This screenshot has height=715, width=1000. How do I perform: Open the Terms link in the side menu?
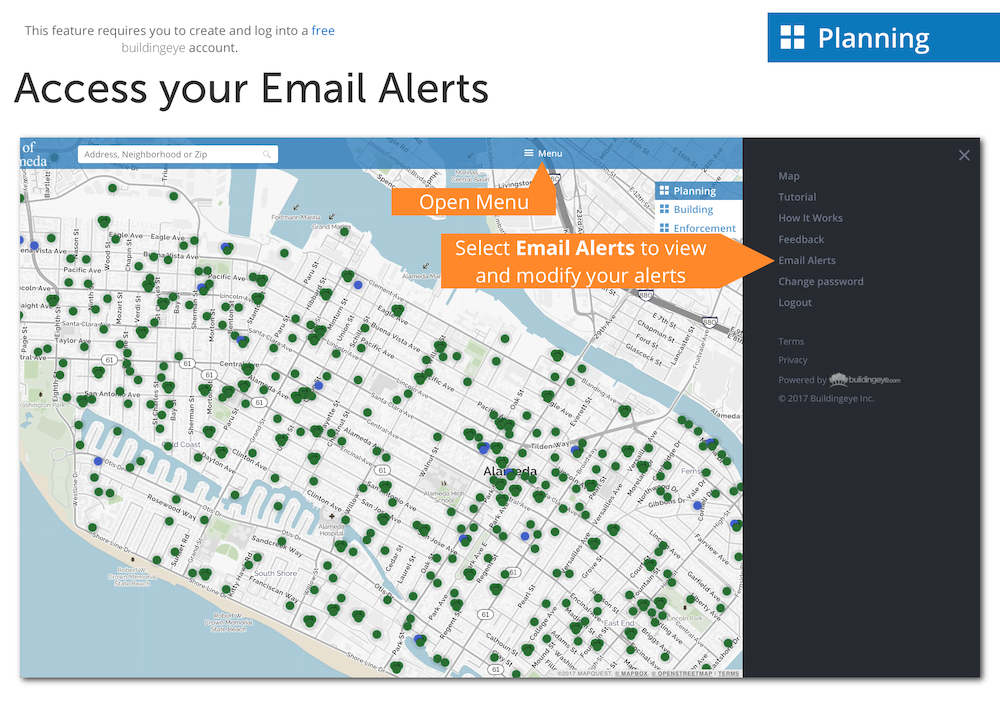791,341
